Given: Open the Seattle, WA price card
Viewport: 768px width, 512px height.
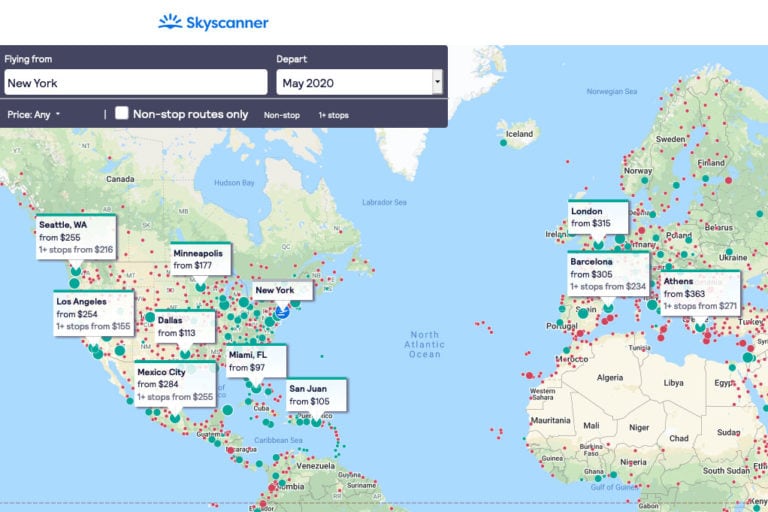Looking at the screenshot, I should pos(76,237).
